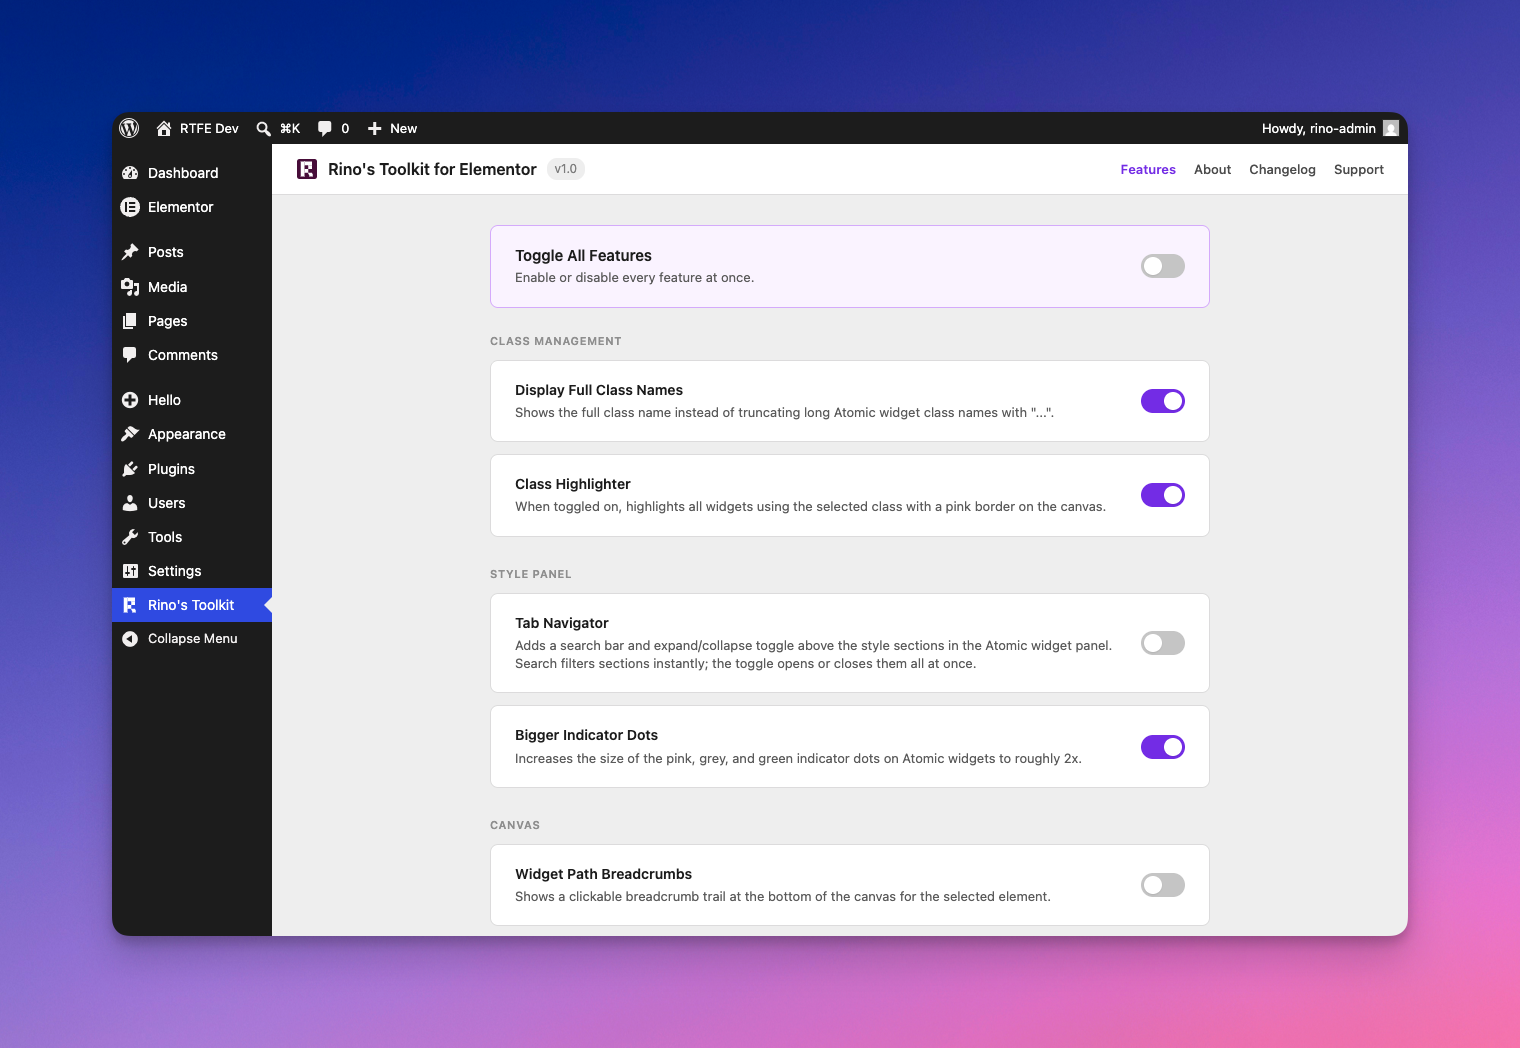1520x1048 pixels.
Task: Open the Settings menu item
Action: (x=192, y=571)
